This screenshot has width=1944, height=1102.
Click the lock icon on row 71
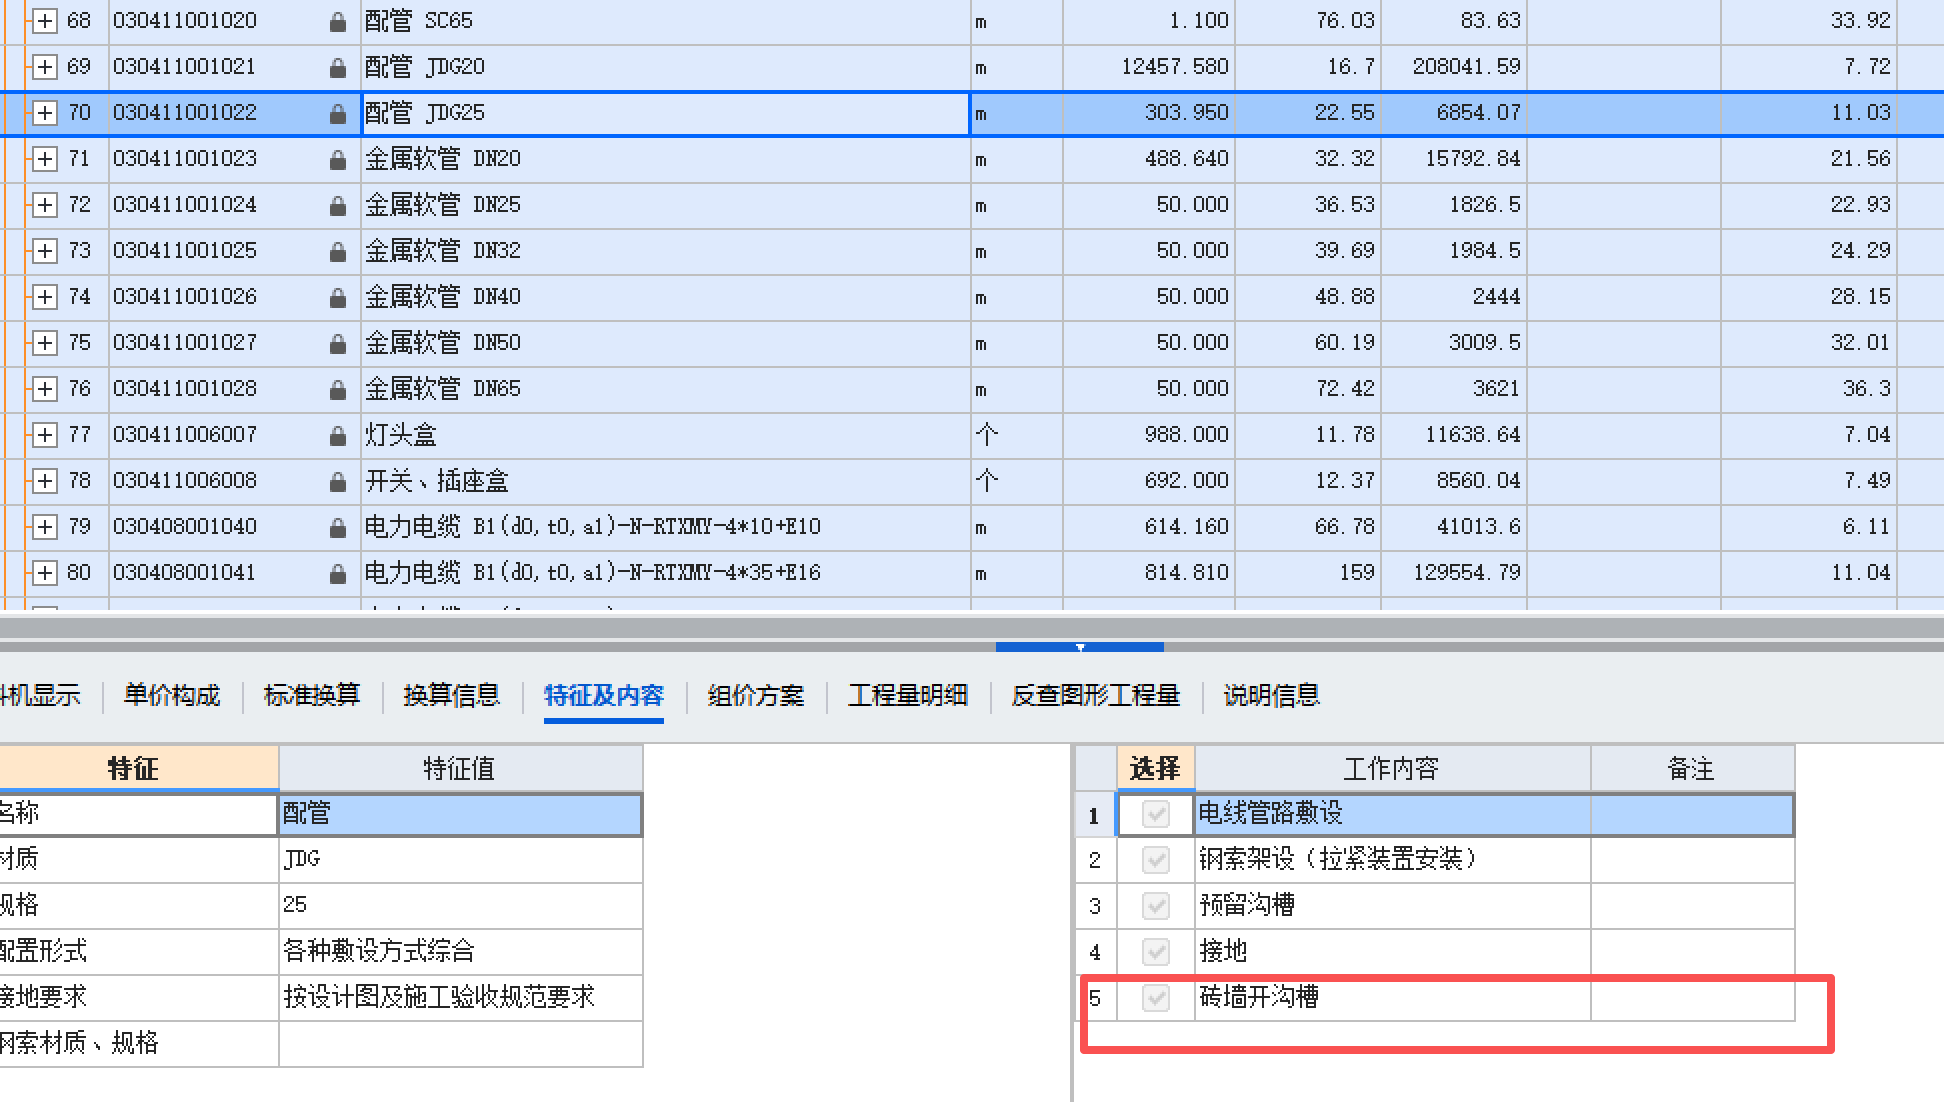(x=338, y=160)
